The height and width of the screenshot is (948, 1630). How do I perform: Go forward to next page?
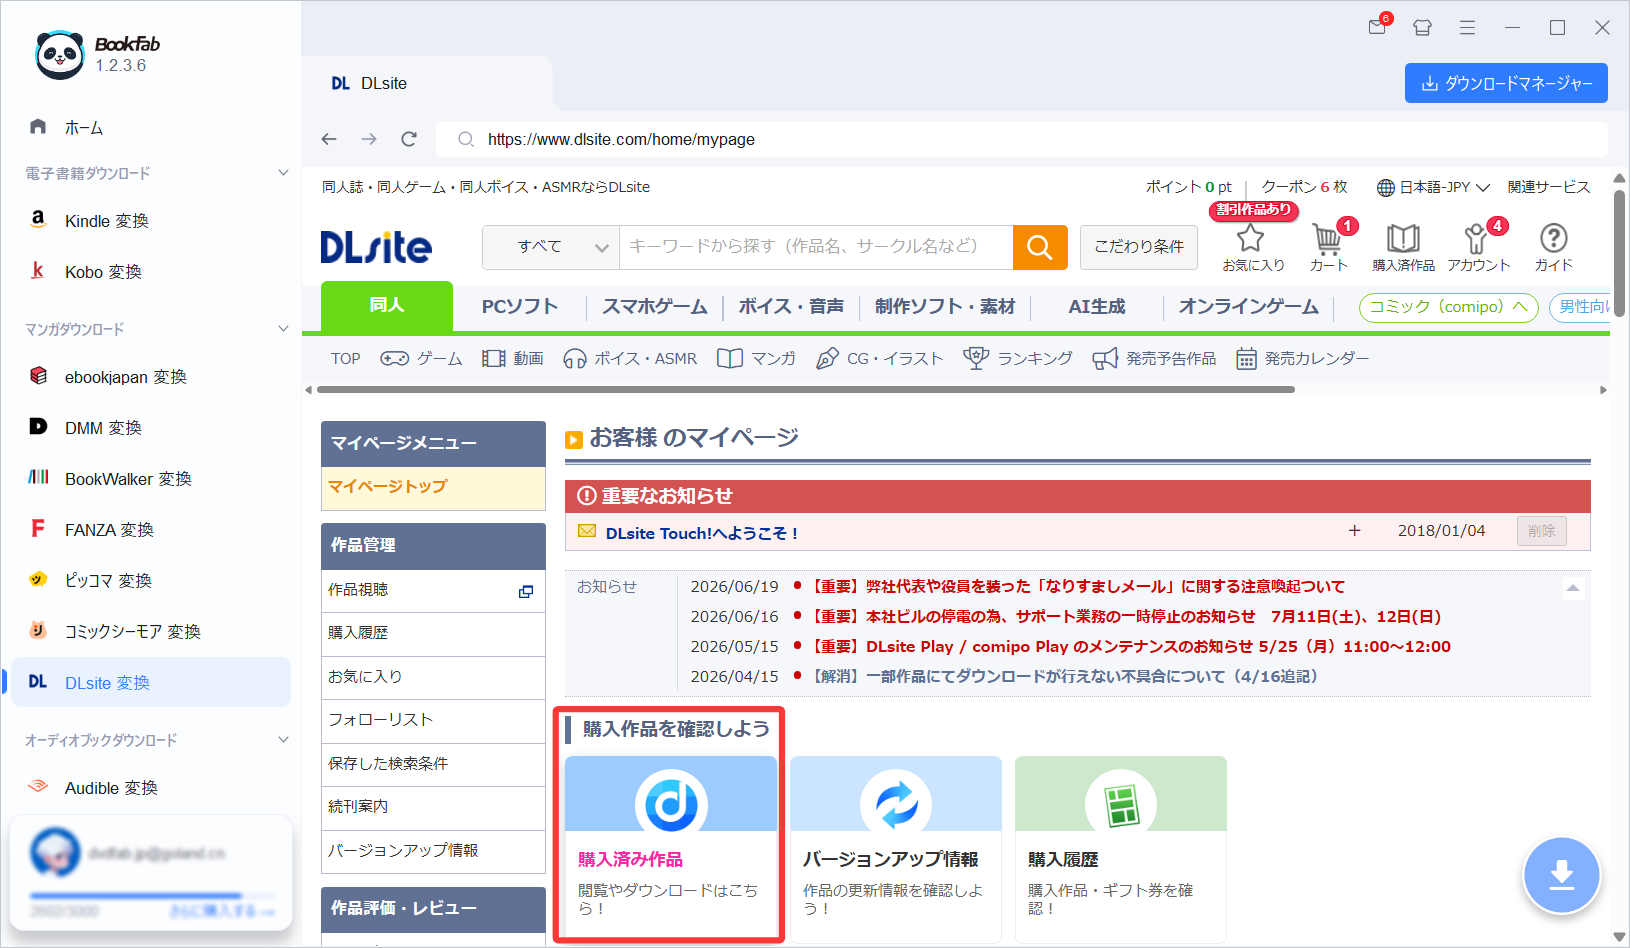click(x=369, y=139)
